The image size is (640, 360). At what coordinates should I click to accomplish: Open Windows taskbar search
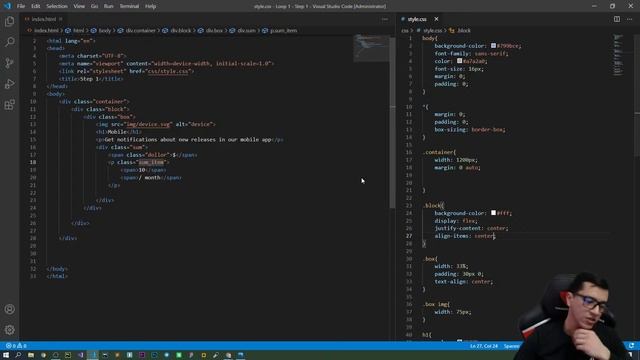18,355
